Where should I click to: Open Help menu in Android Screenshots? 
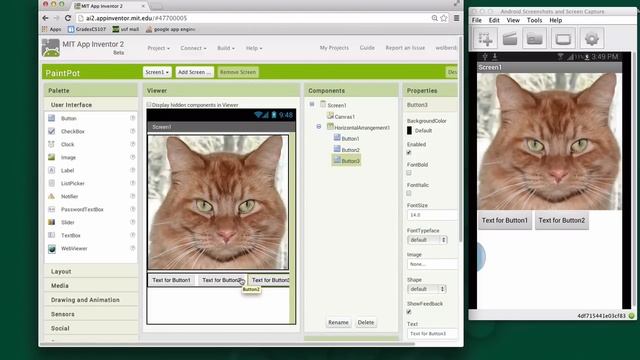pos(556,20)
